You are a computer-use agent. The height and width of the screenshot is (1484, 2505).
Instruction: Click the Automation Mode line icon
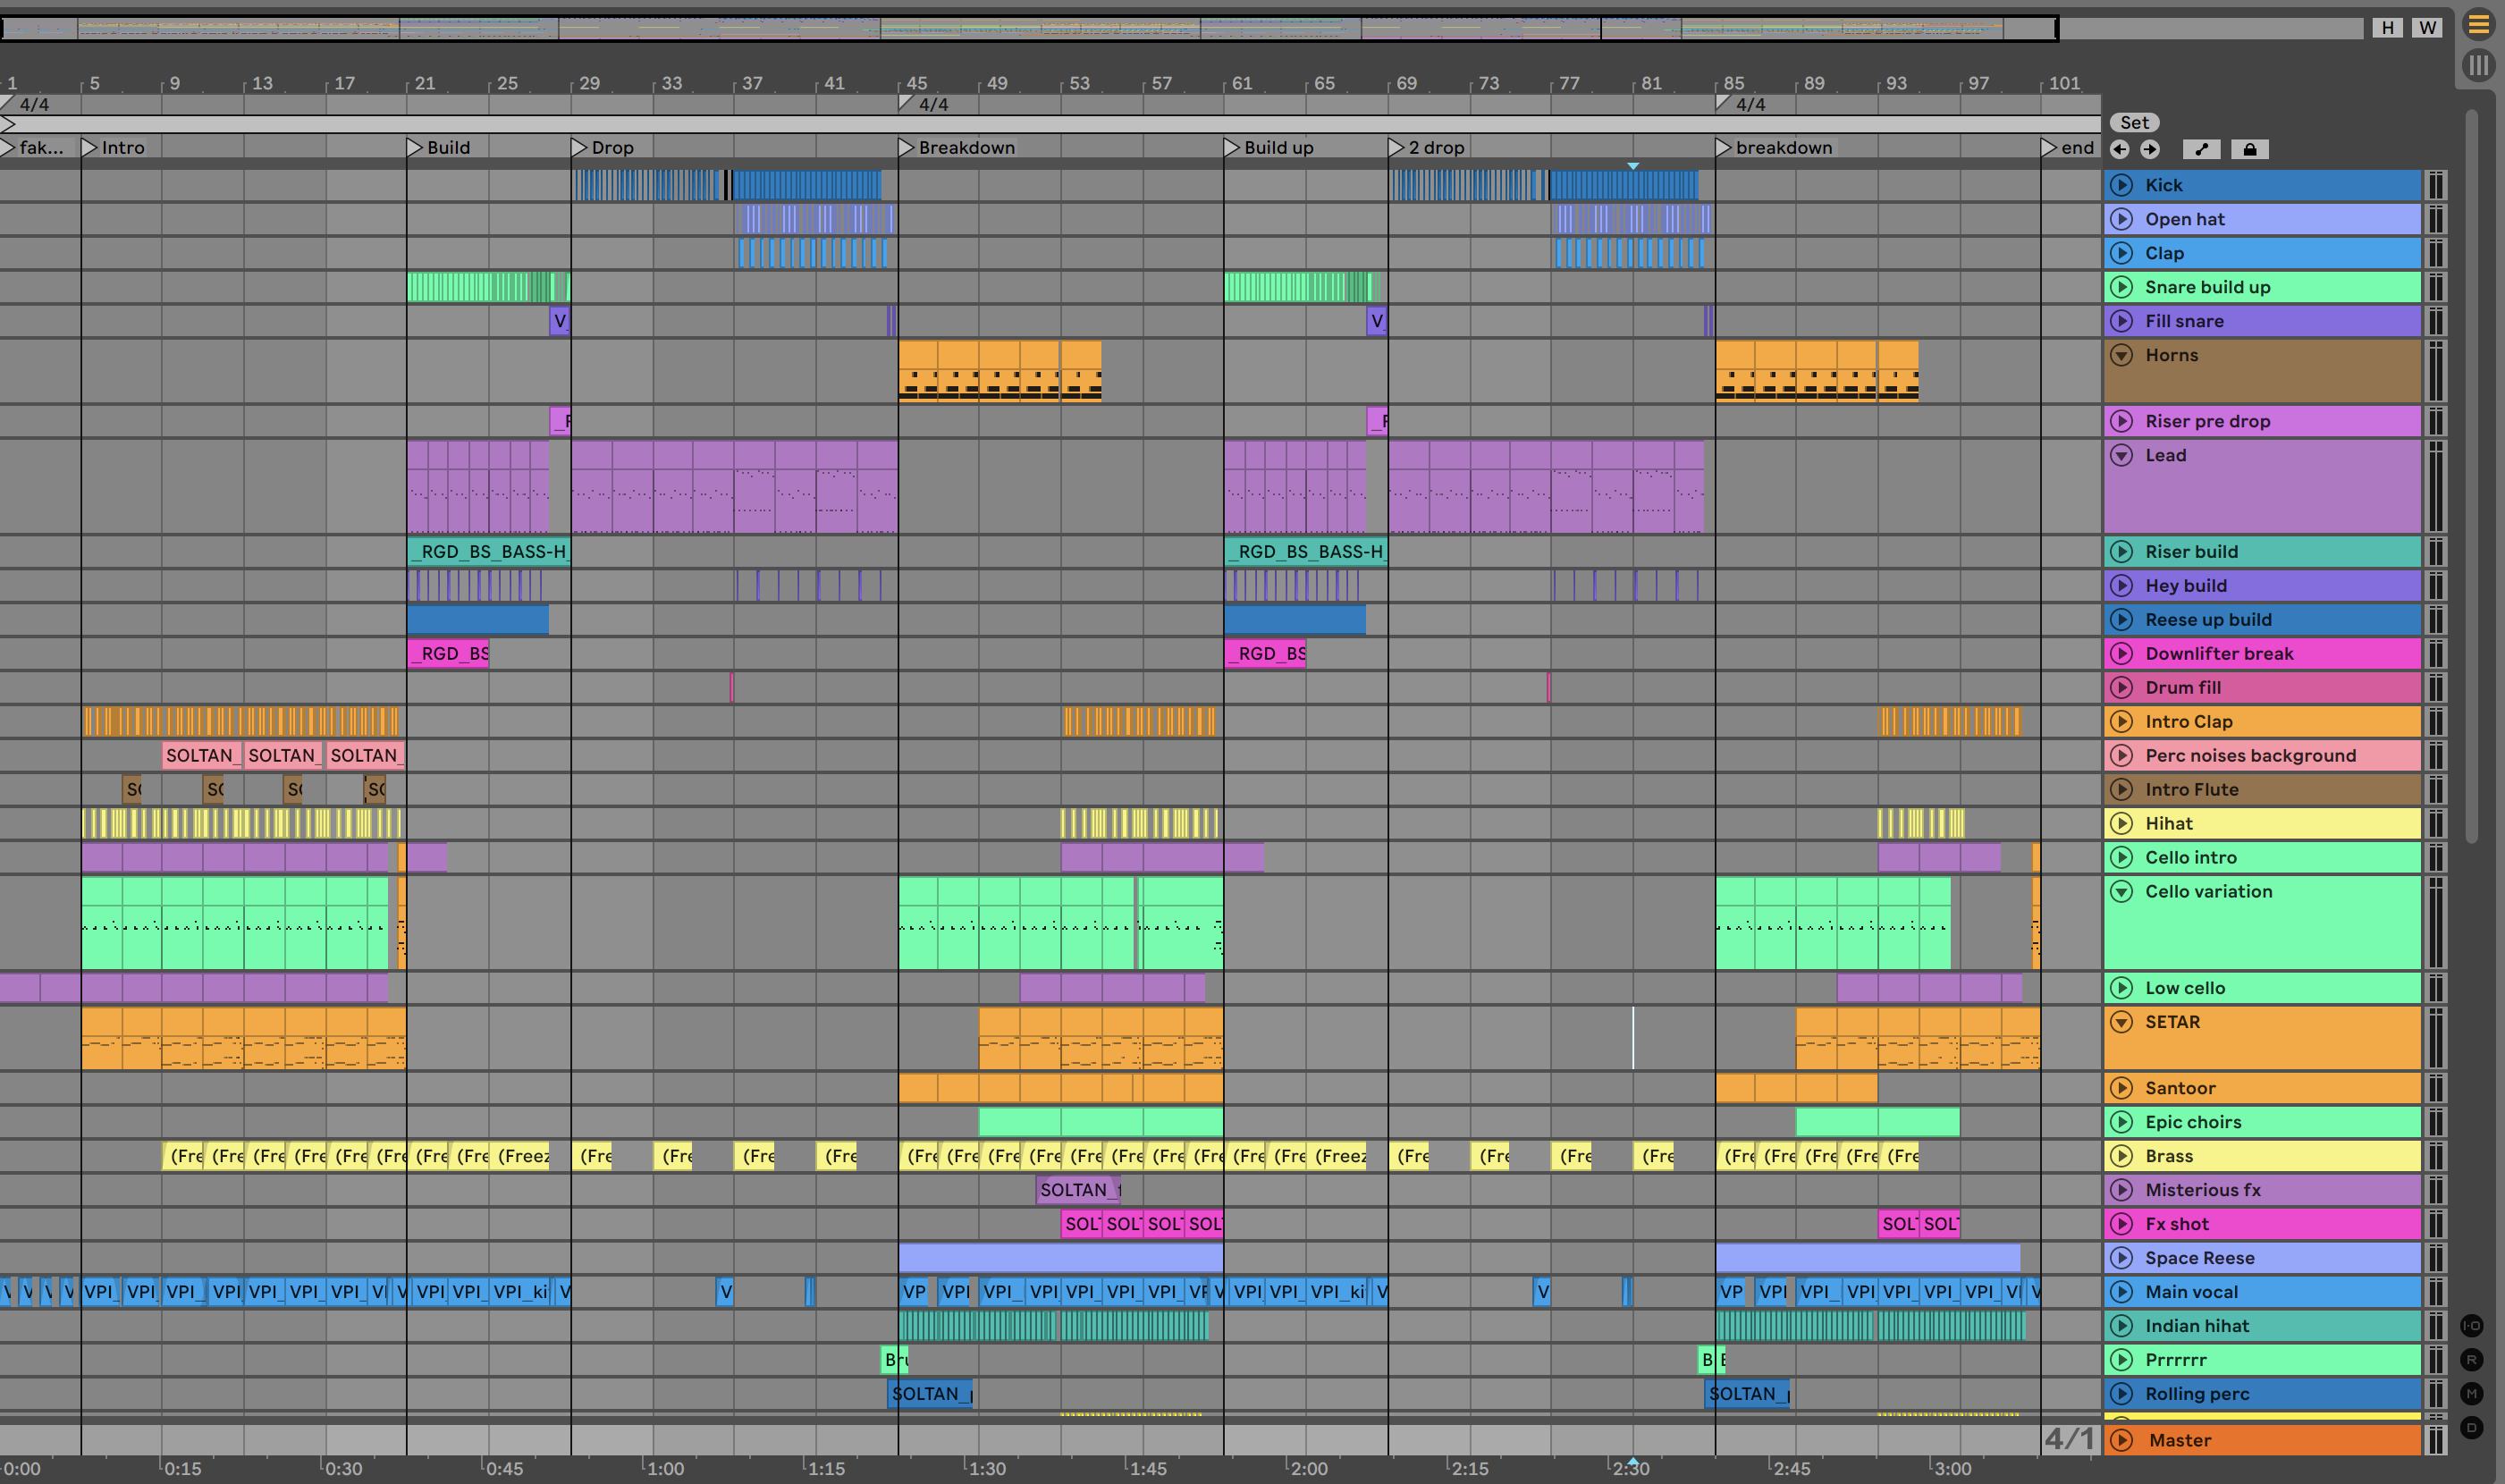(2201, 150)
